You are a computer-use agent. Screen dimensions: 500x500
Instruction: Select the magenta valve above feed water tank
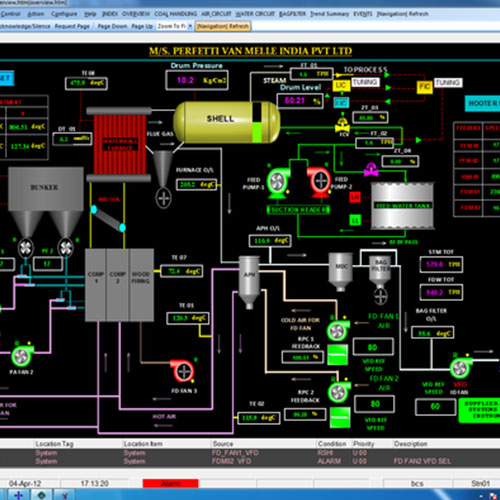click(x=371, y=169)
